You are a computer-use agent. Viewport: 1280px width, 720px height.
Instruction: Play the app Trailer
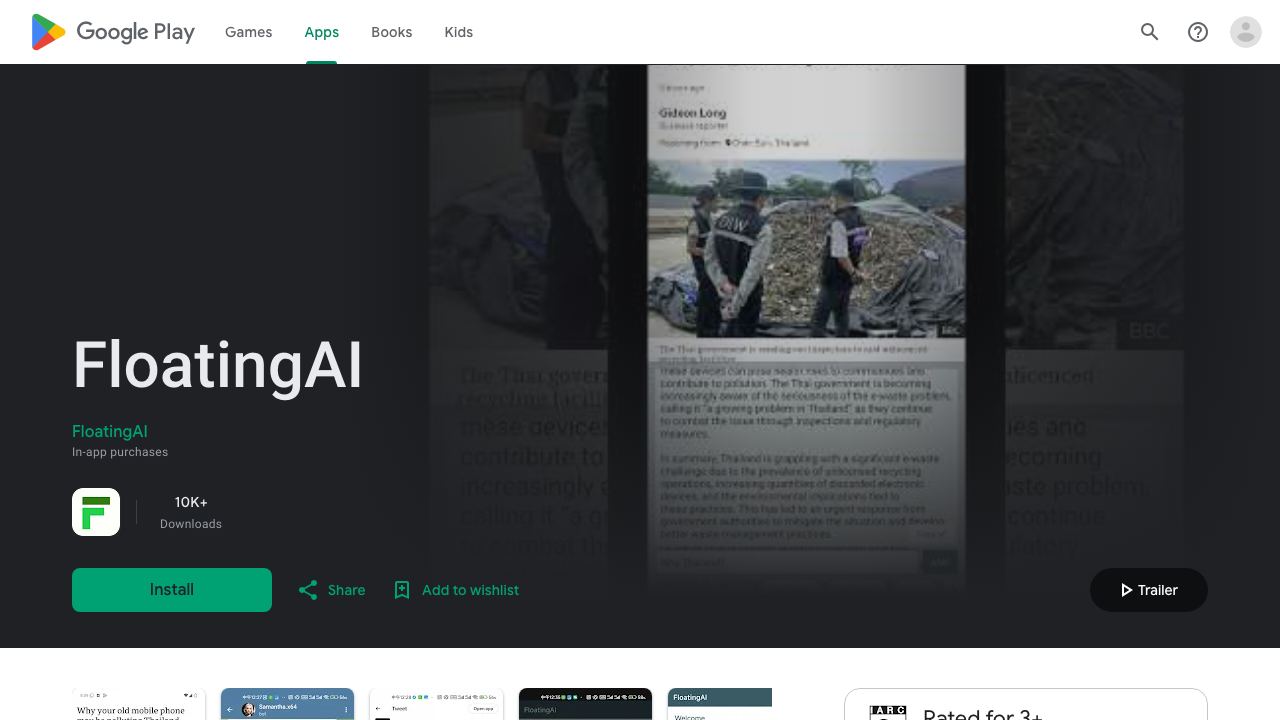click(1149, 590)
